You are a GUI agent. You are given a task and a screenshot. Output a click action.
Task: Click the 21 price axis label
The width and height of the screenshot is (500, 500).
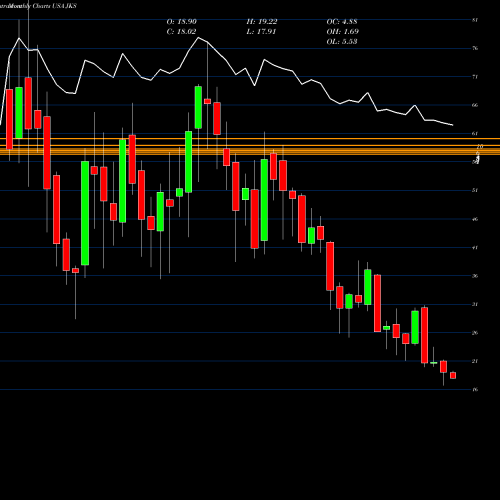475,361
